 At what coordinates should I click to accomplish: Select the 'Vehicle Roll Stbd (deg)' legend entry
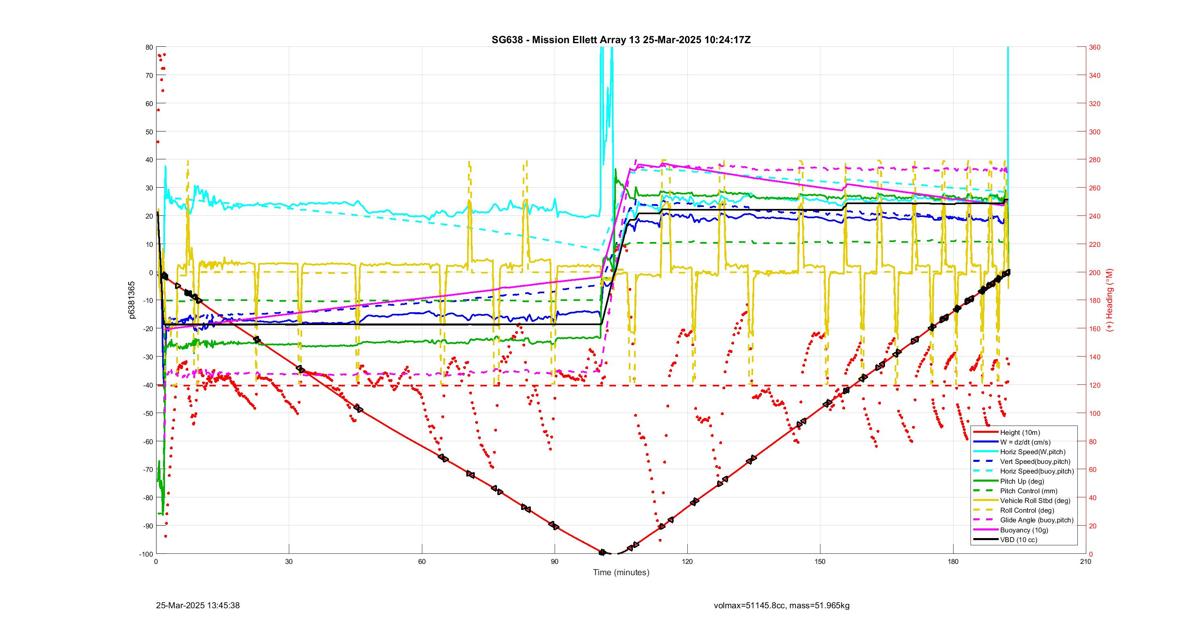1024,500
